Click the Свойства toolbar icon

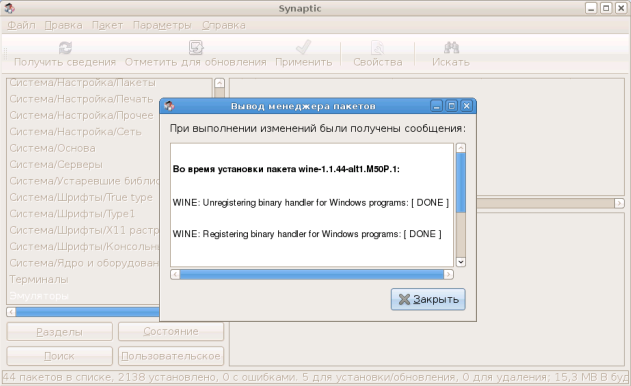click(x=377, y=47)
